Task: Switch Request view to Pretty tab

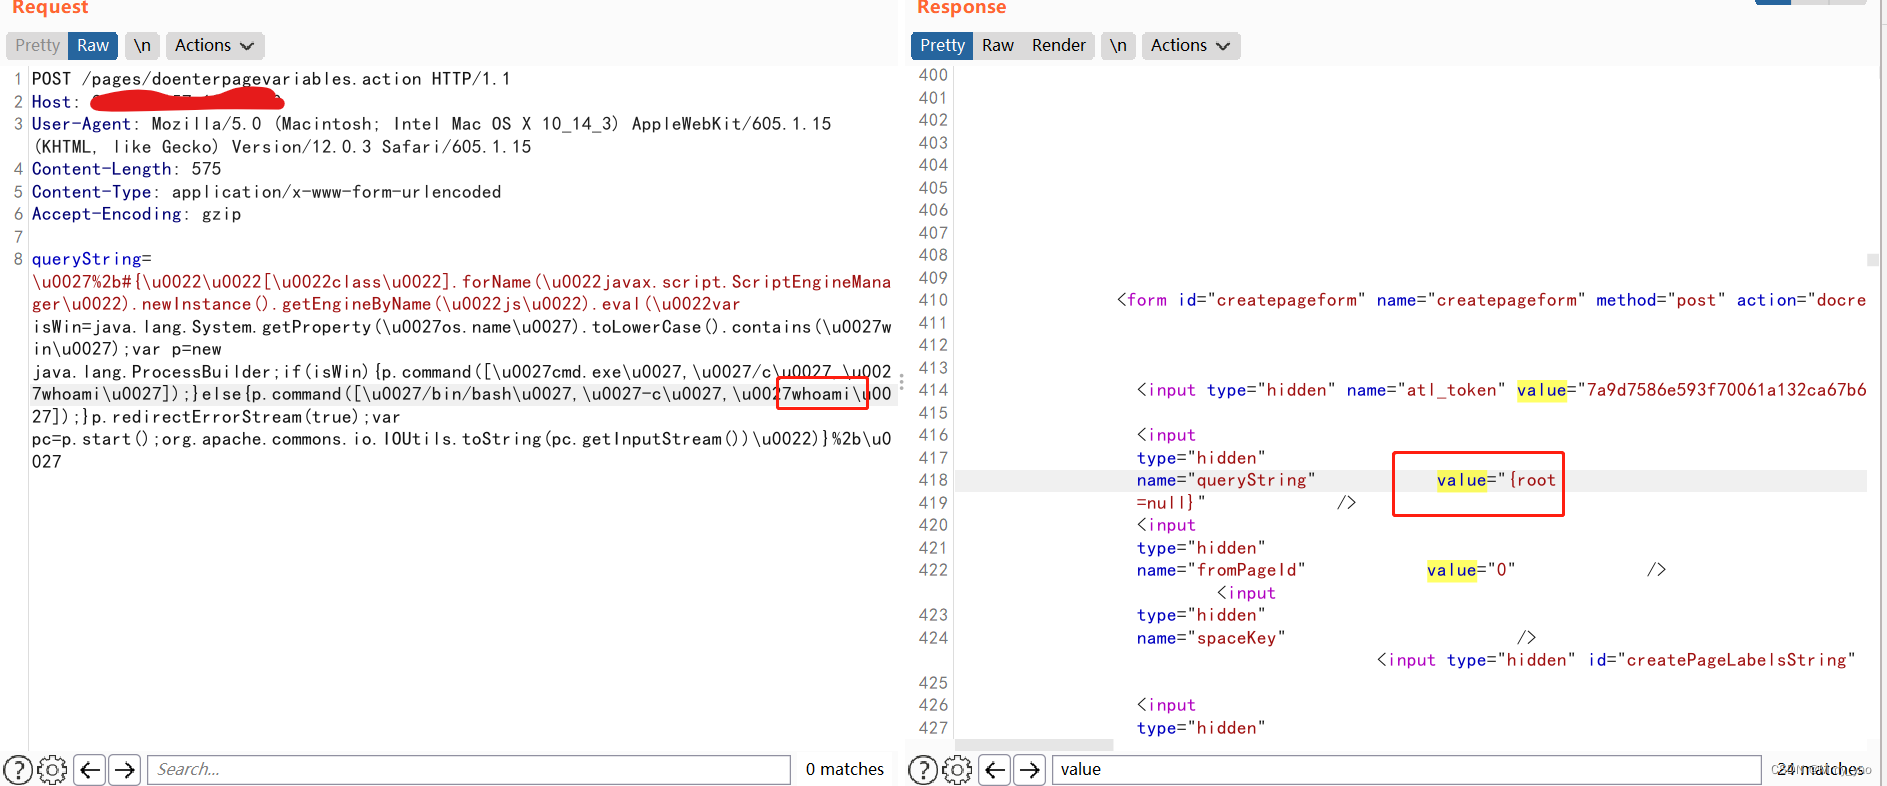Action: (x=38, y=45)
